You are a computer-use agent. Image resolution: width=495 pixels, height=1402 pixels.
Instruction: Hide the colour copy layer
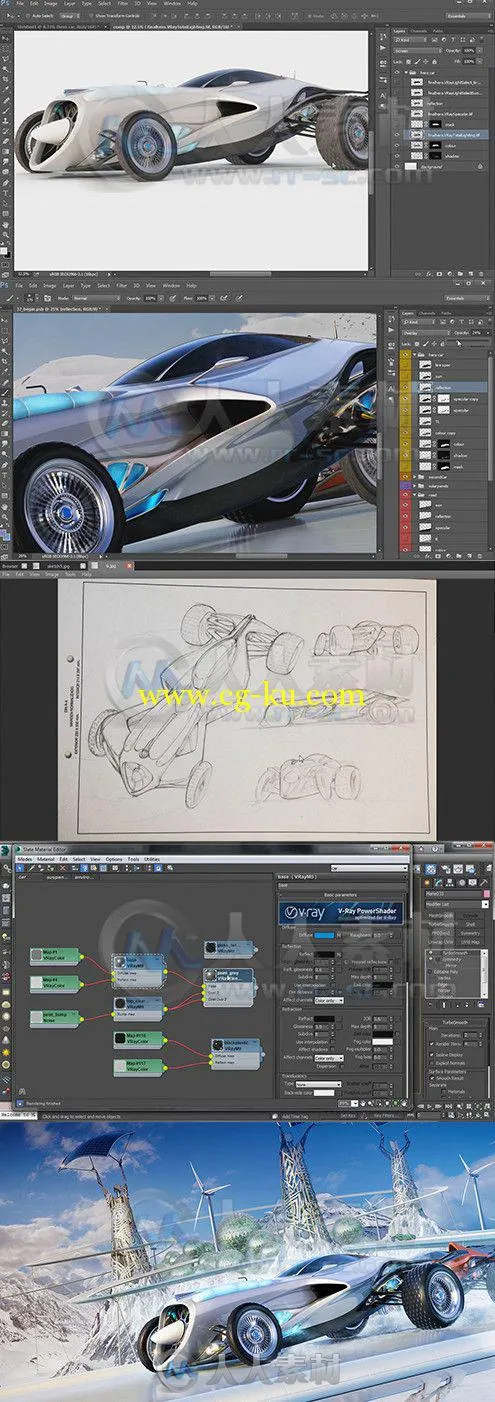click(x=405, y=433)
